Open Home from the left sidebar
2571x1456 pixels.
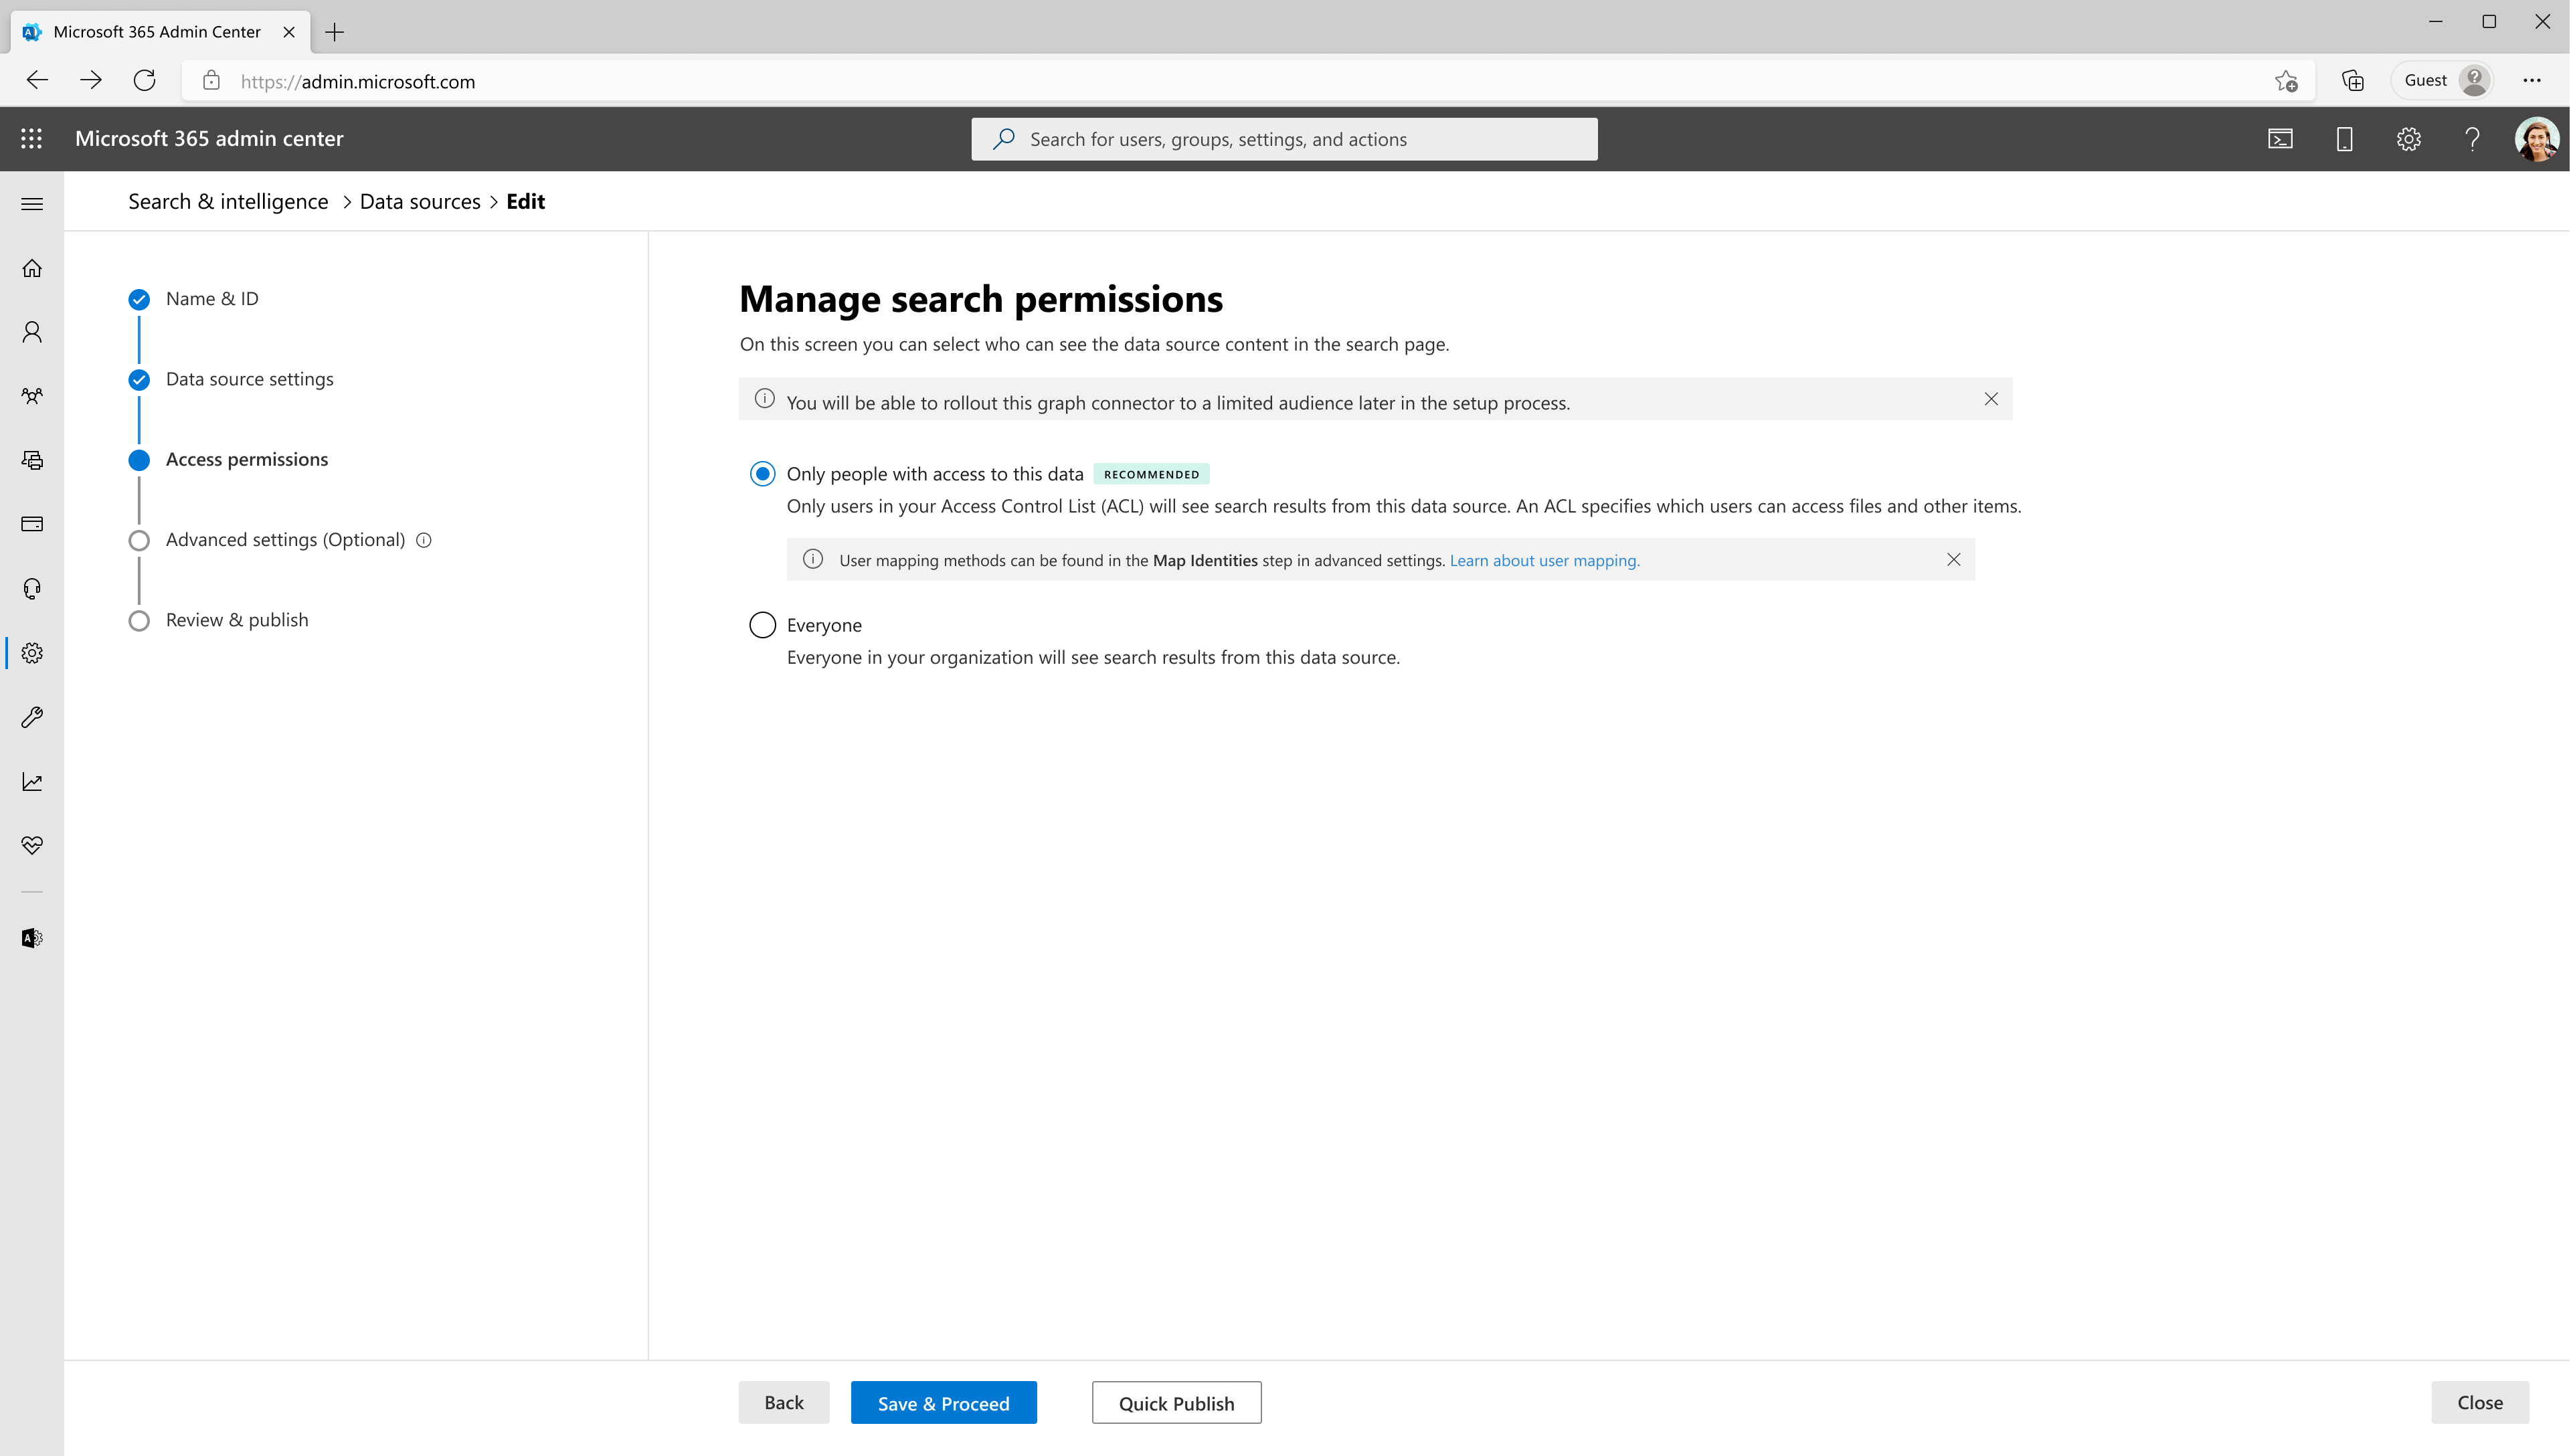click(32, 268)
